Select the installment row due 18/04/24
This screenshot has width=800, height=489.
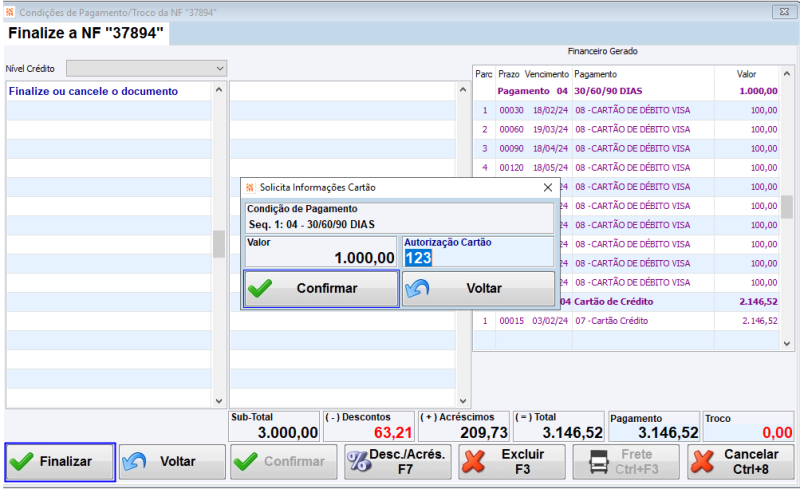pyautogui.click(x=627, y=149)
